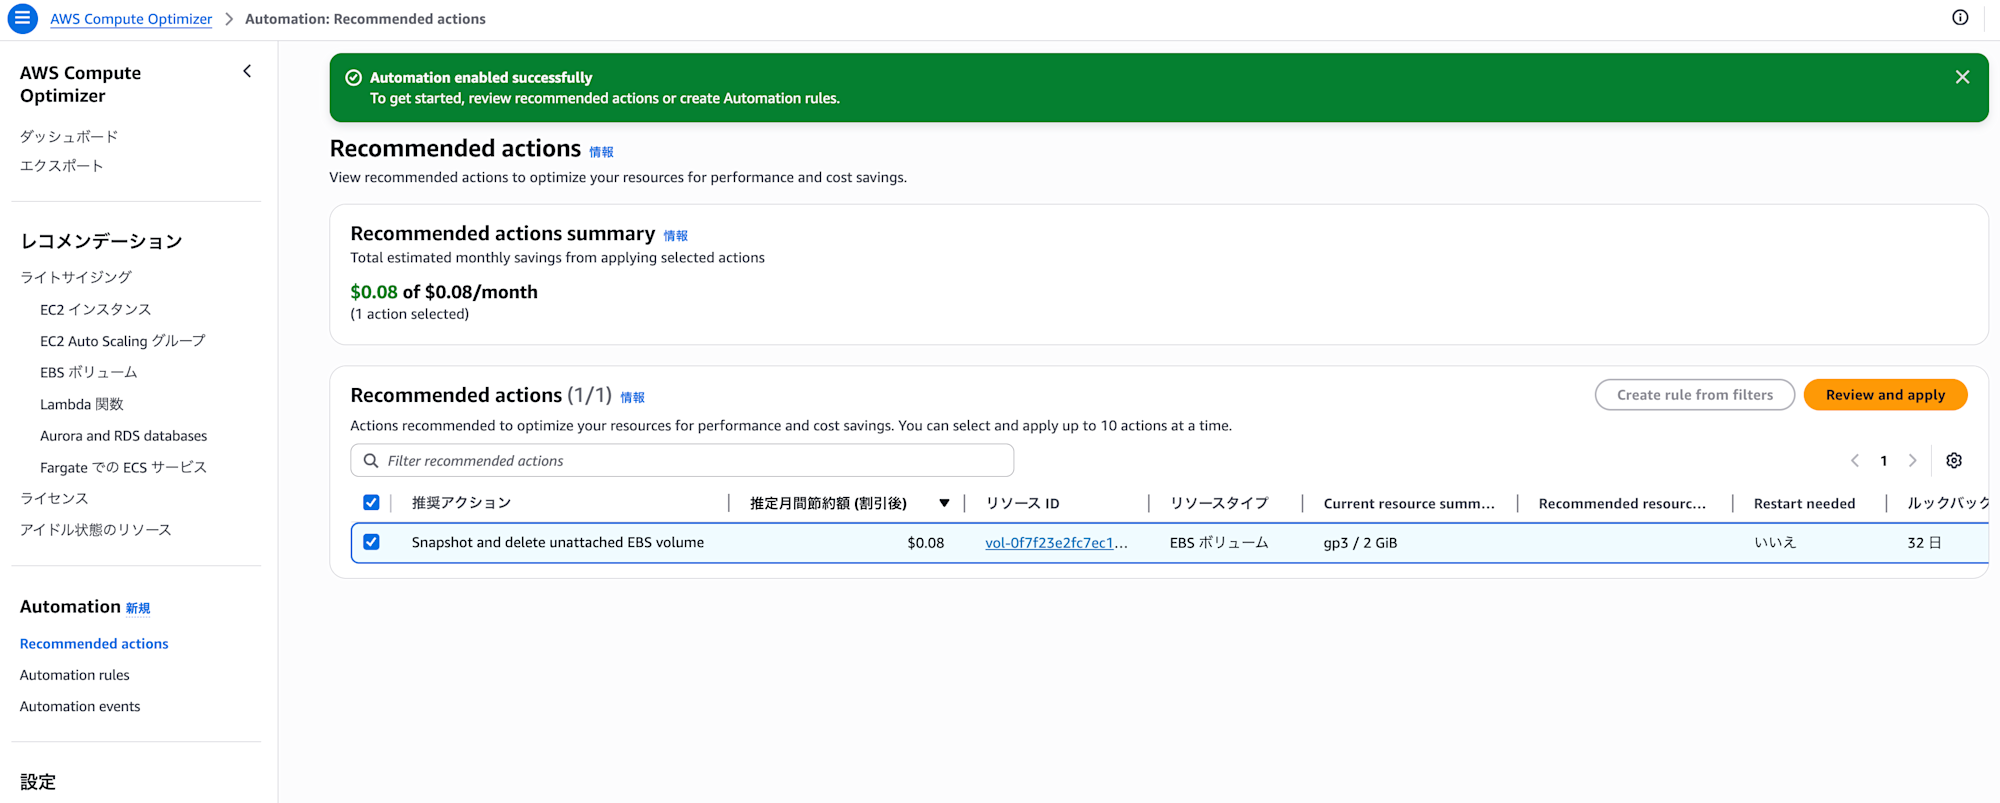This screenshot has height=803, width=2000.
Task: Open Fargate での ECS サービス recommendations
Action: tap(124, 467)
